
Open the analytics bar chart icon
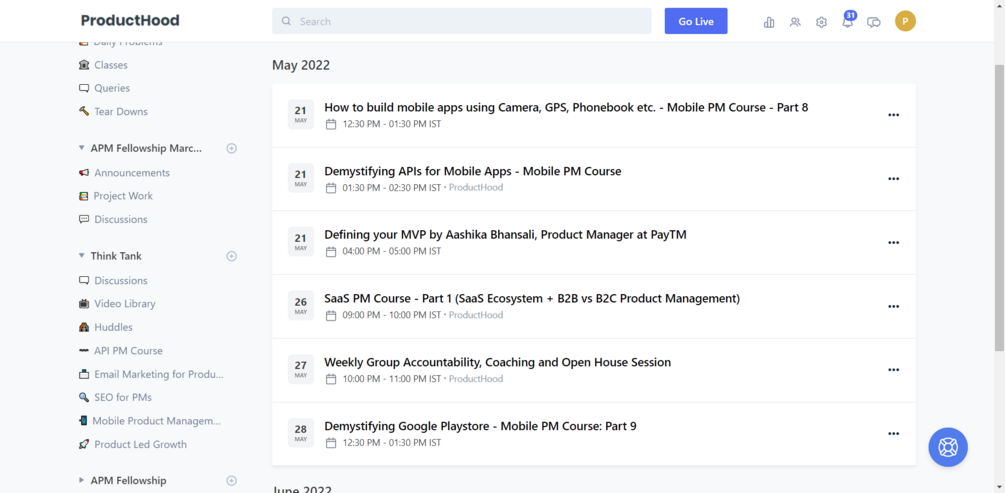pyautogui.click(x=769, y=22)
